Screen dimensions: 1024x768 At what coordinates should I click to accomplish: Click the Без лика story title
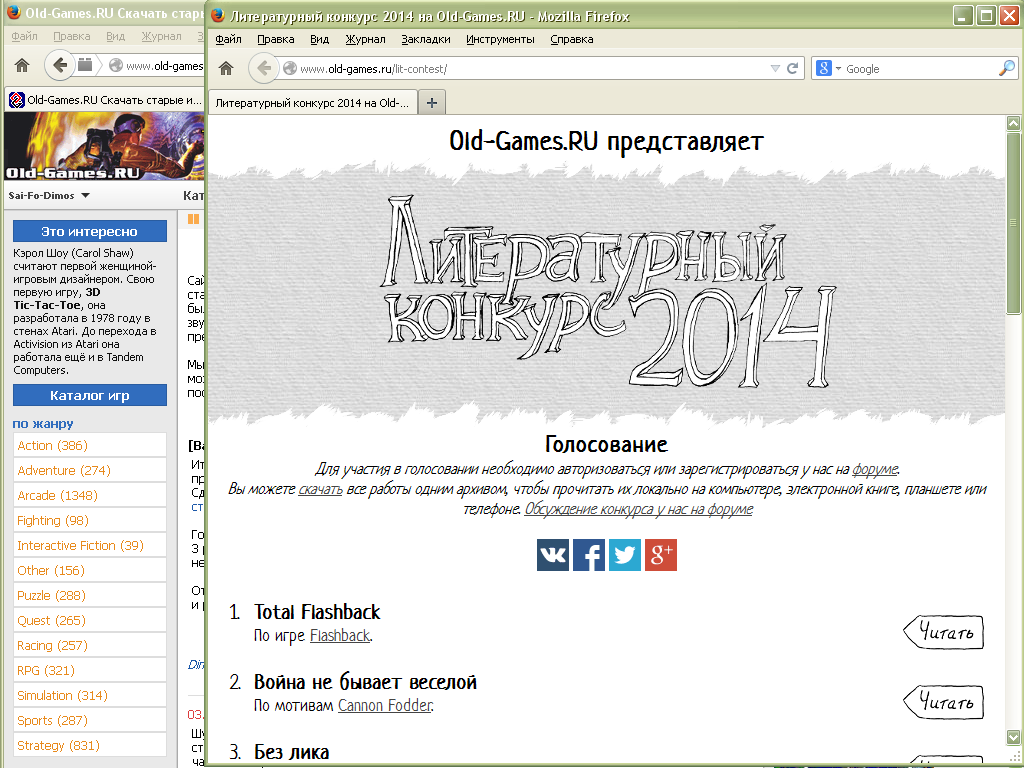pyautogui.click(x=291, y=752)
